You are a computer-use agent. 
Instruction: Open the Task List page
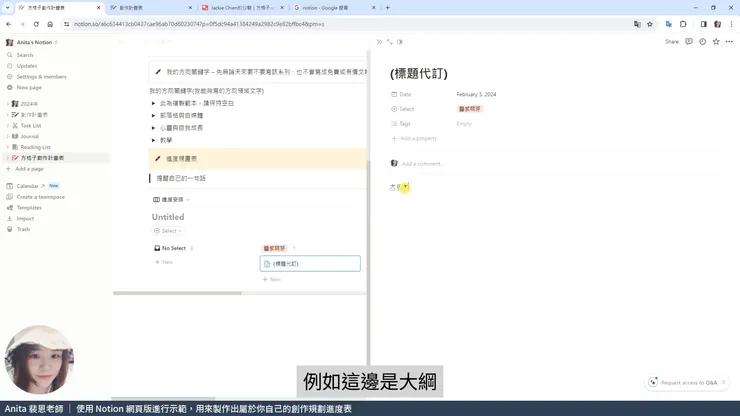31,126
